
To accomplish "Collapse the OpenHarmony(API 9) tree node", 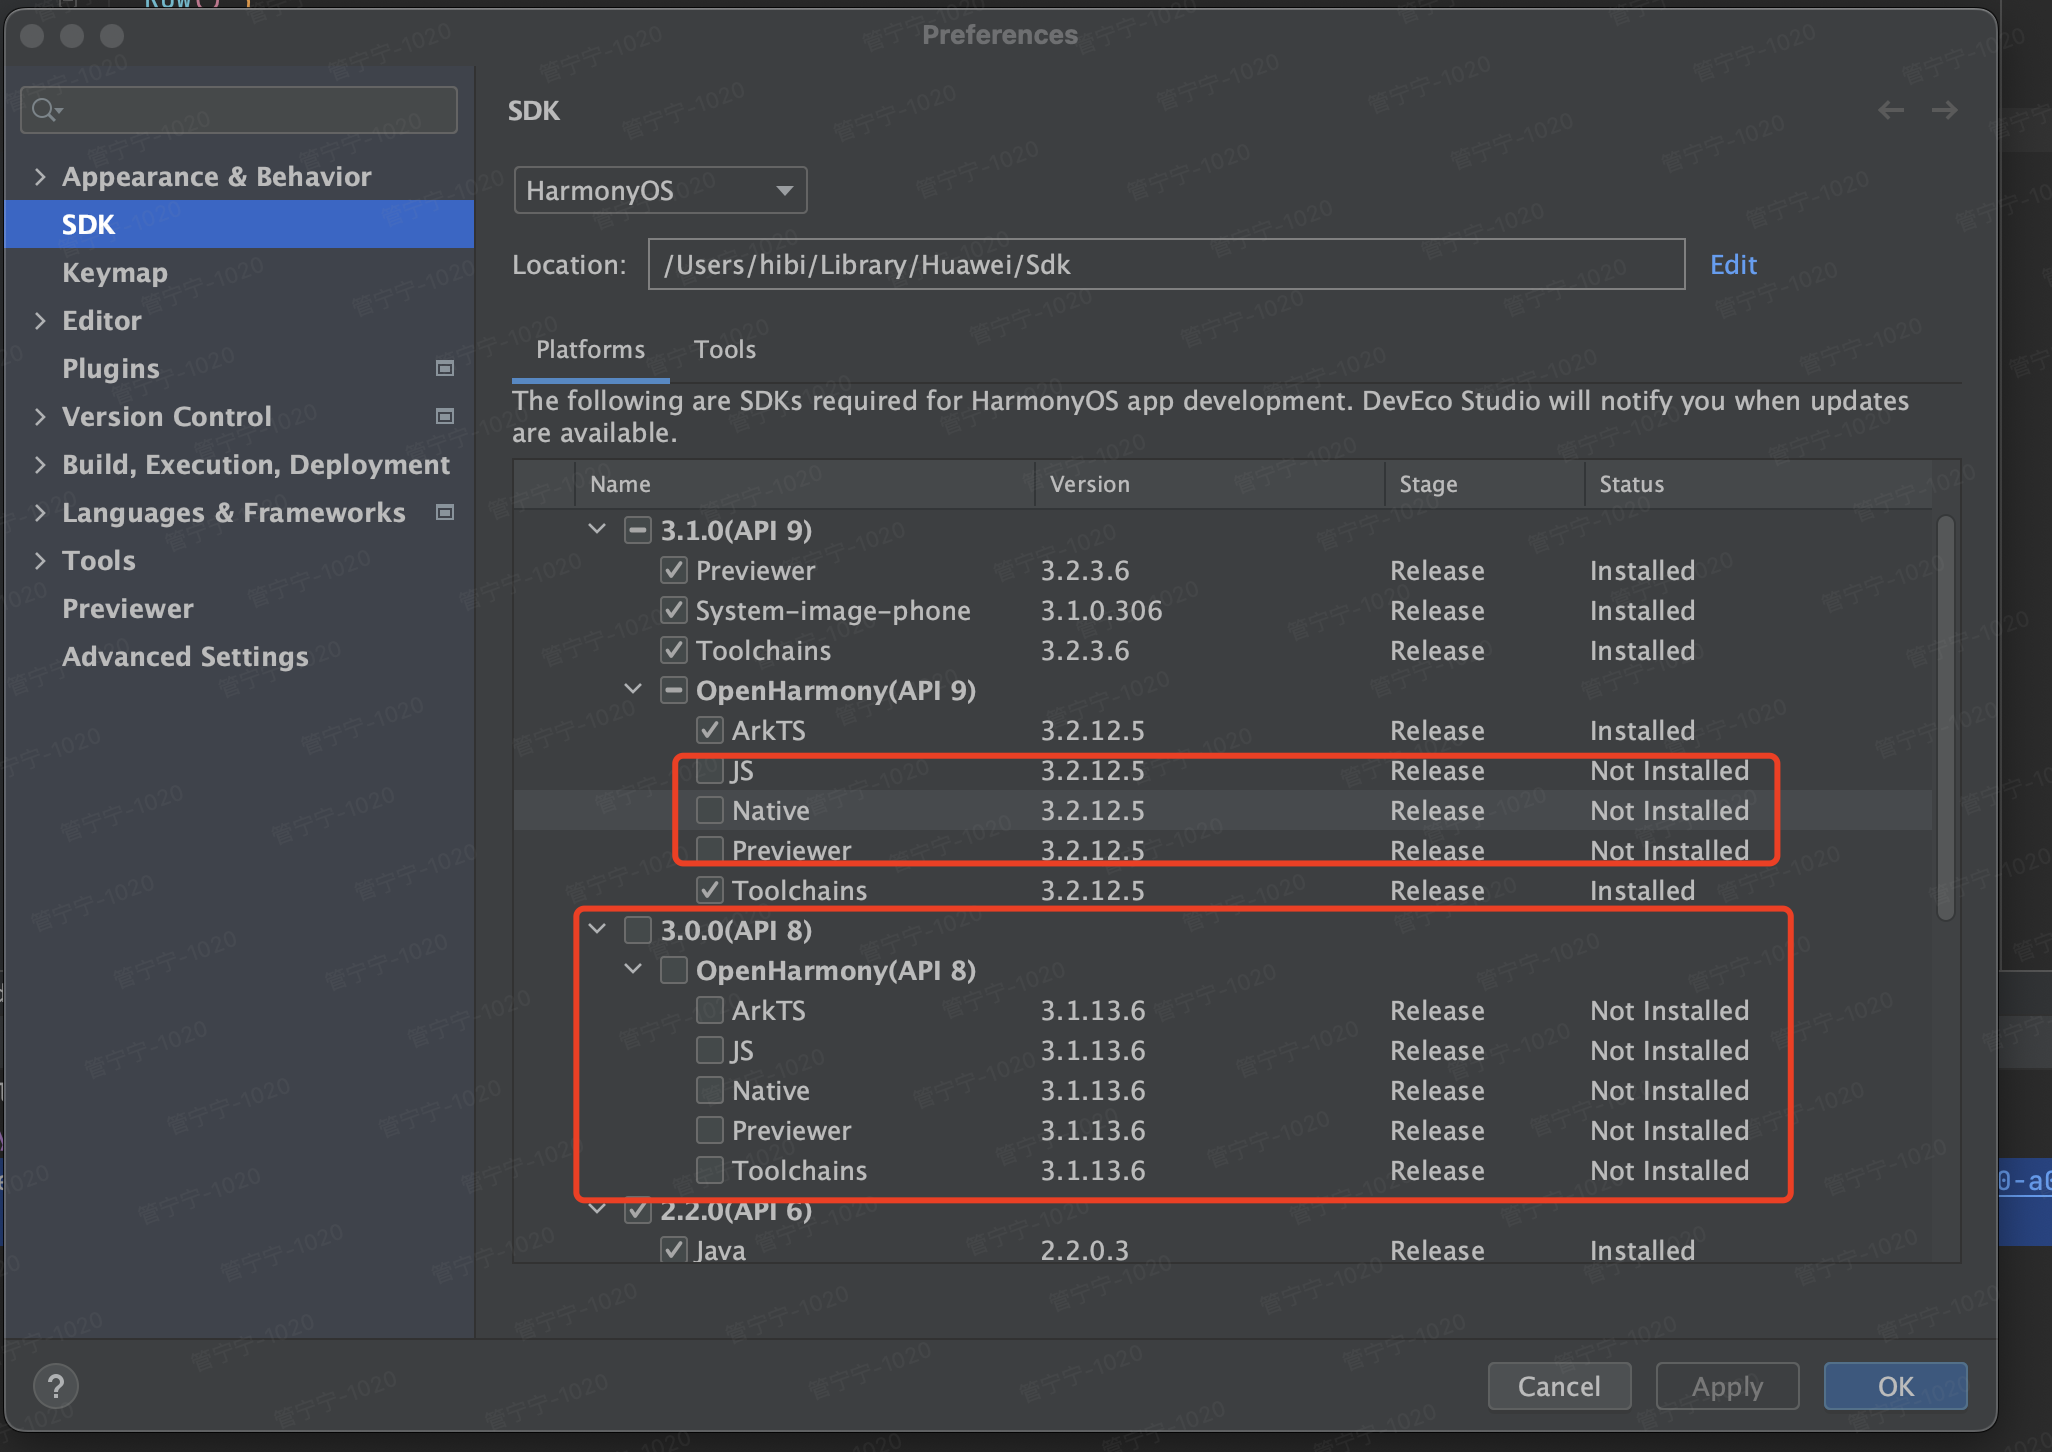I will 633,689.
